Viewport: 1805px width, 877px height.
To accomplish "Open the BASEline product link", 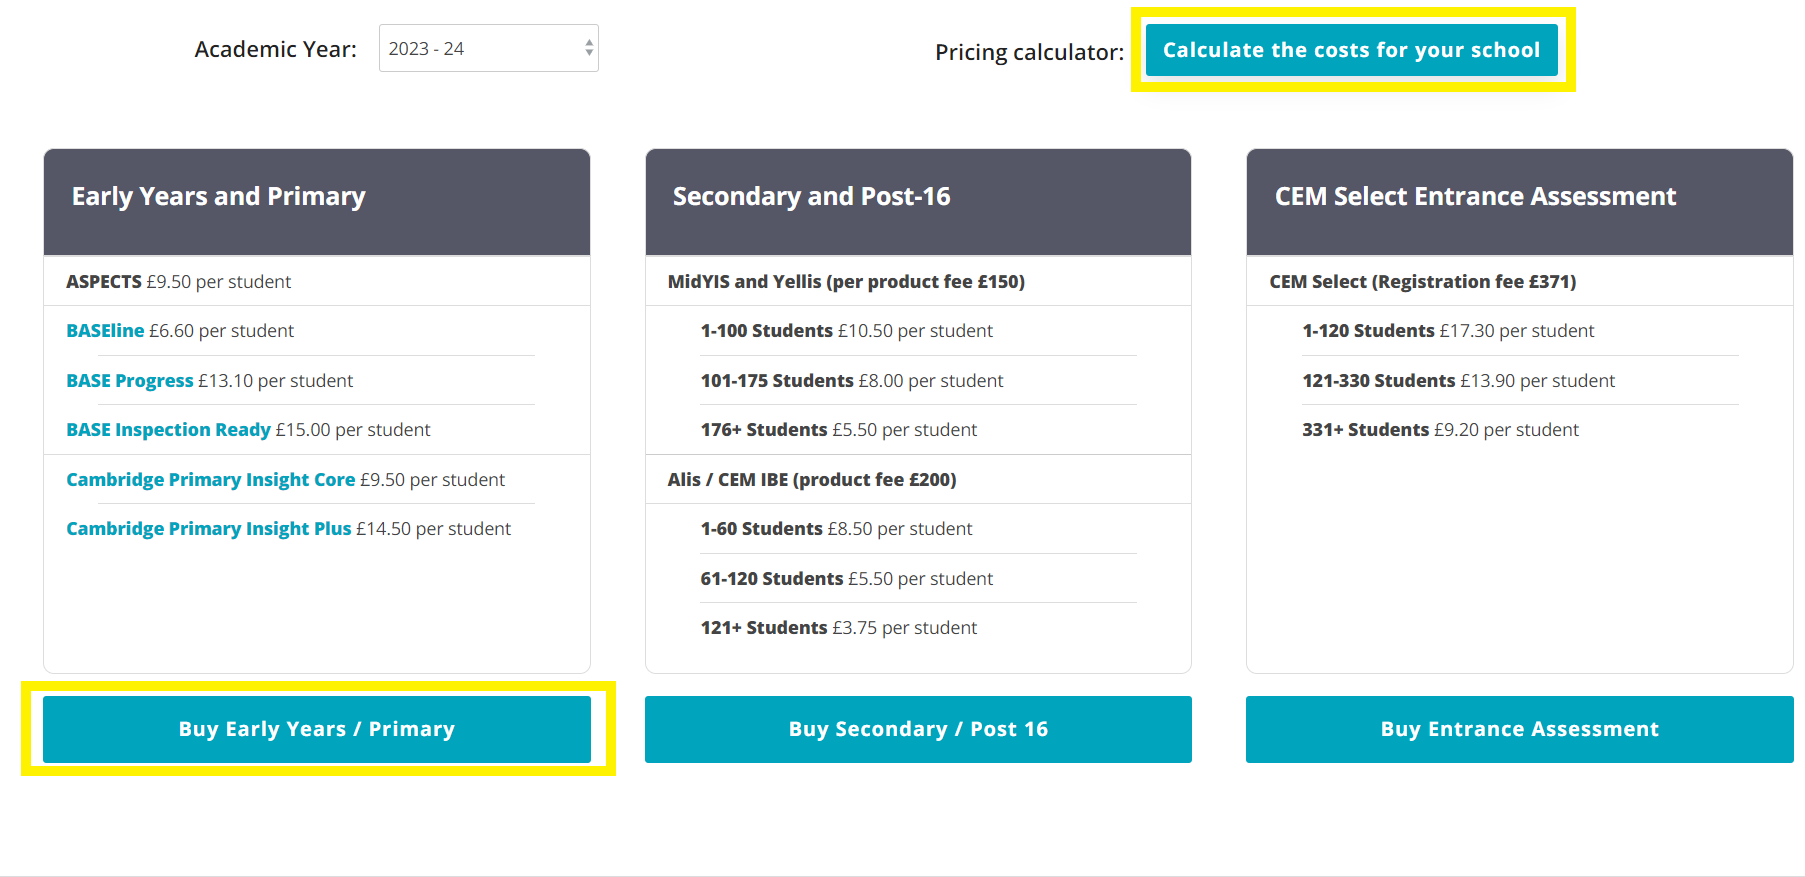I will (105, 331).
